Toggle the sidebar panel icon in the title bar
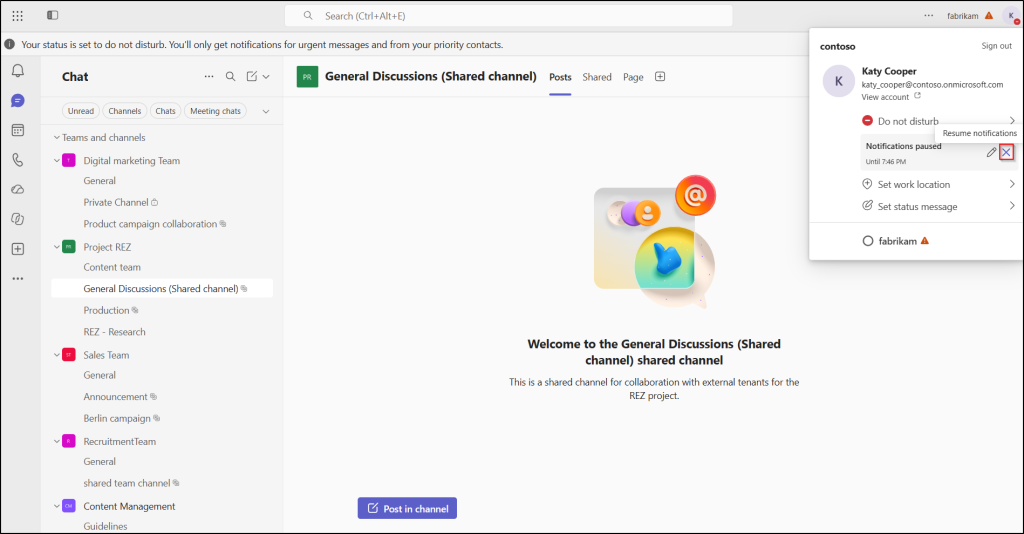 click(x=53, y=15)
